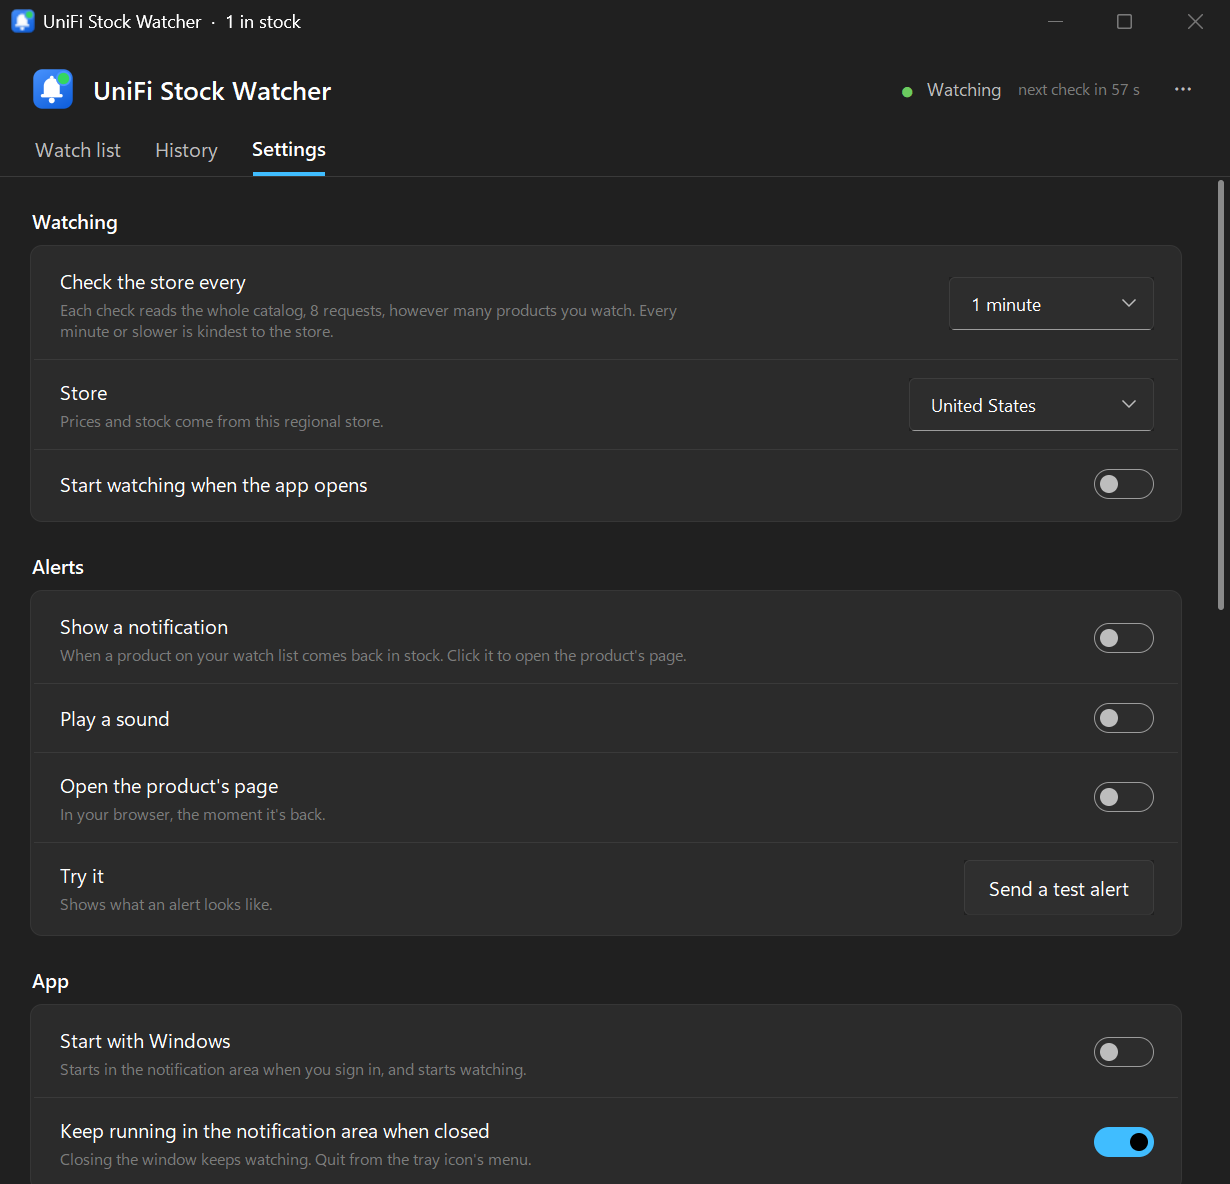The image size is (1230, 1184).
Task: Click the title bar app icon
Action: [x=22, y=21]
